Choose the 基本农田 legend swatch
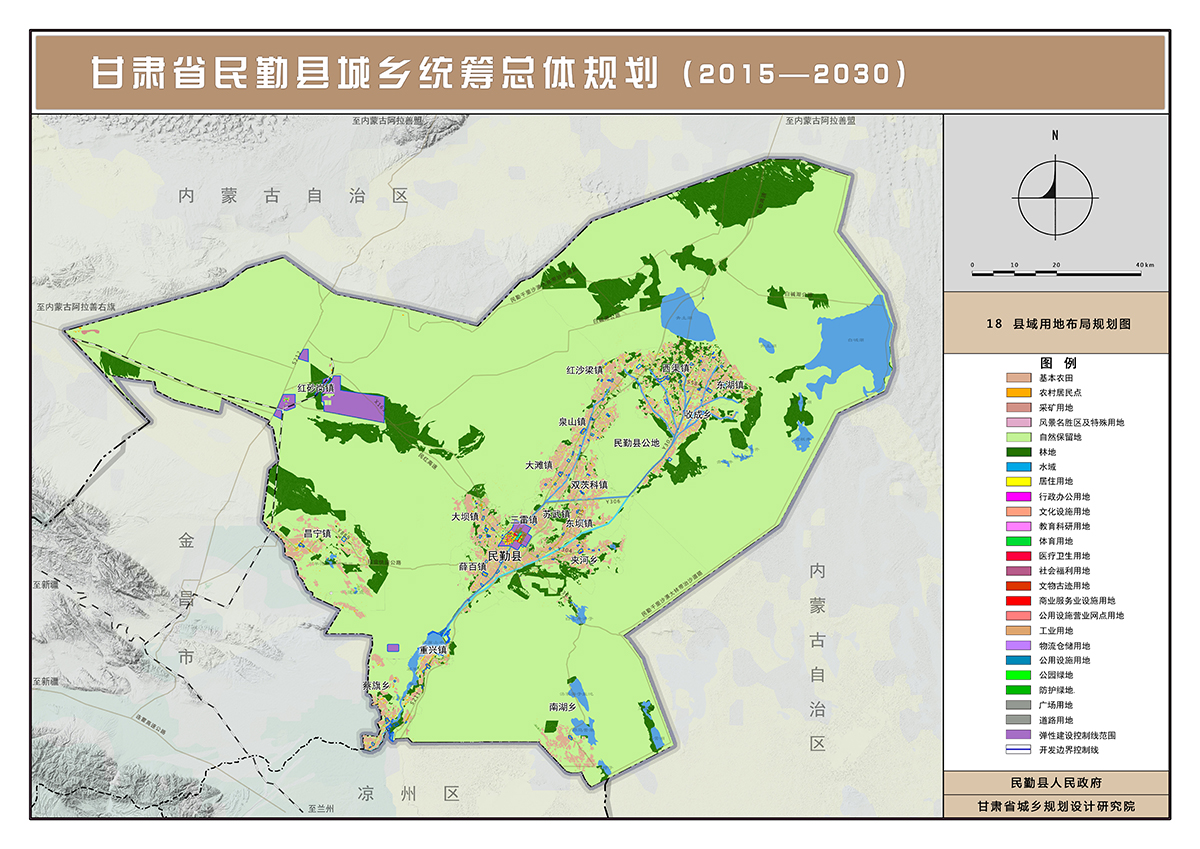The width and height of the screenshot is (1200, 849). pyautogui.click(x=1019, y=378)
